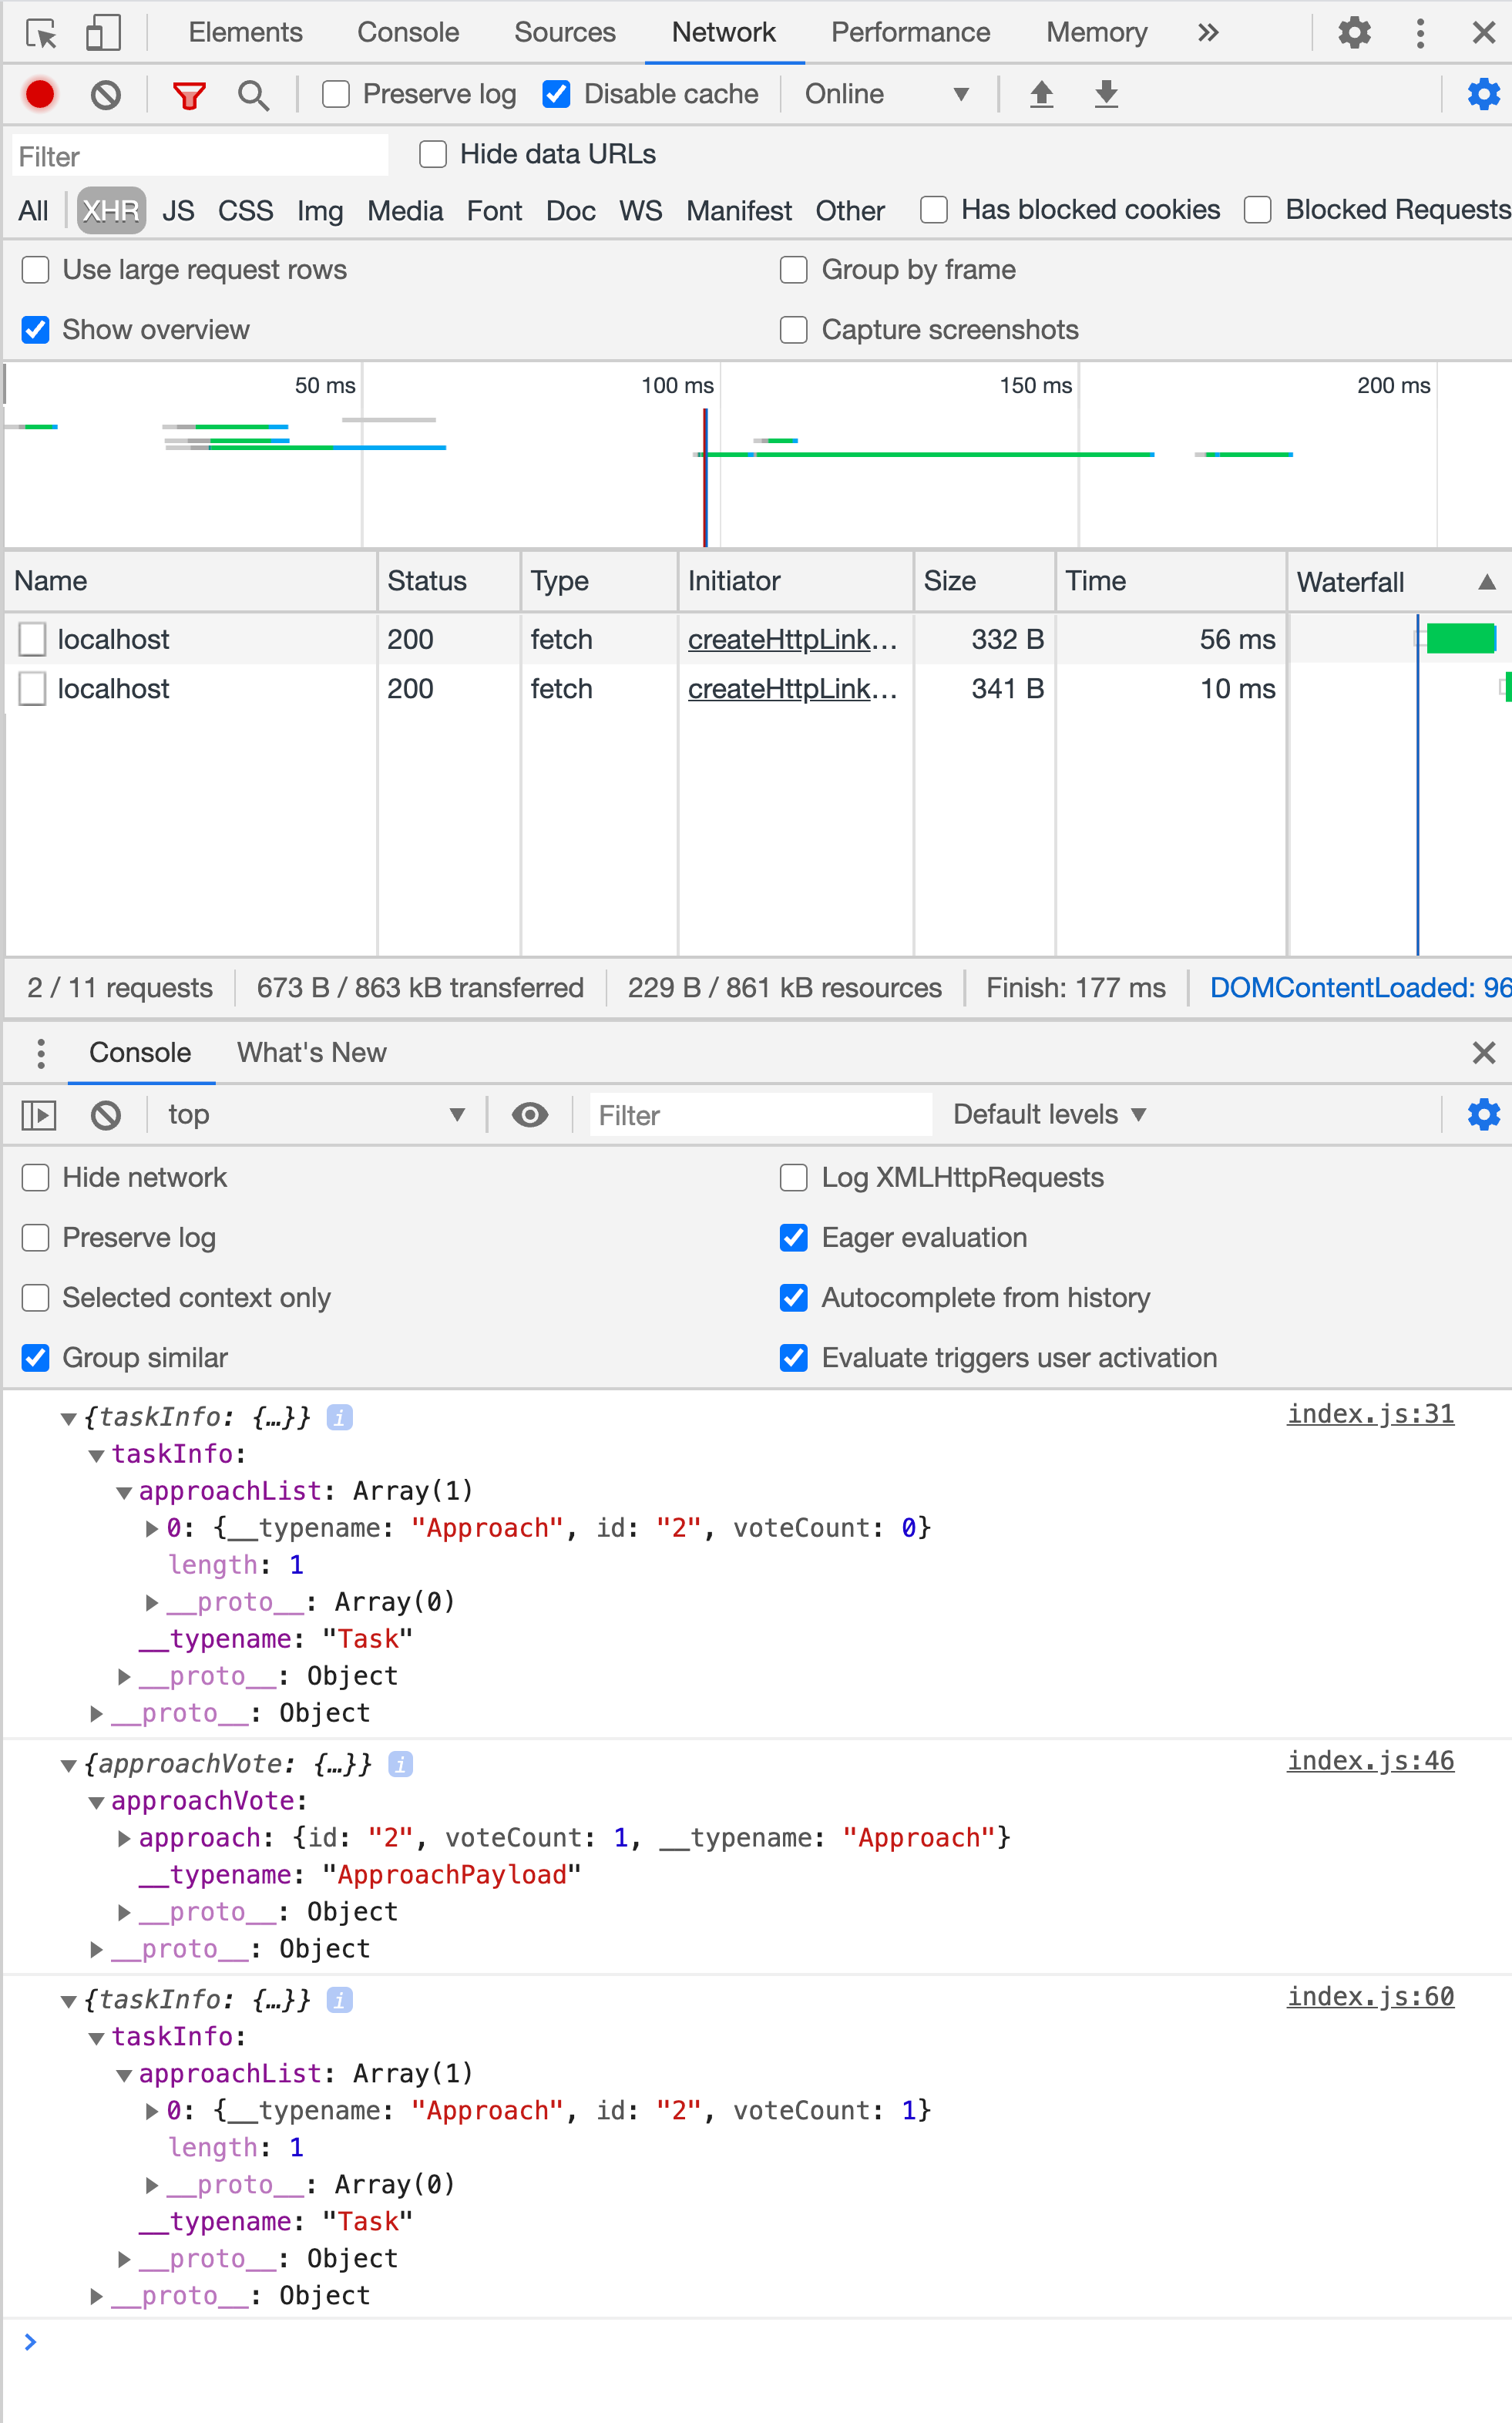Image resolution: width=1512 pixels, height=2423 pixels.
Task: Open index.js:46 source link
Action: click(x=1370, y=1761)
